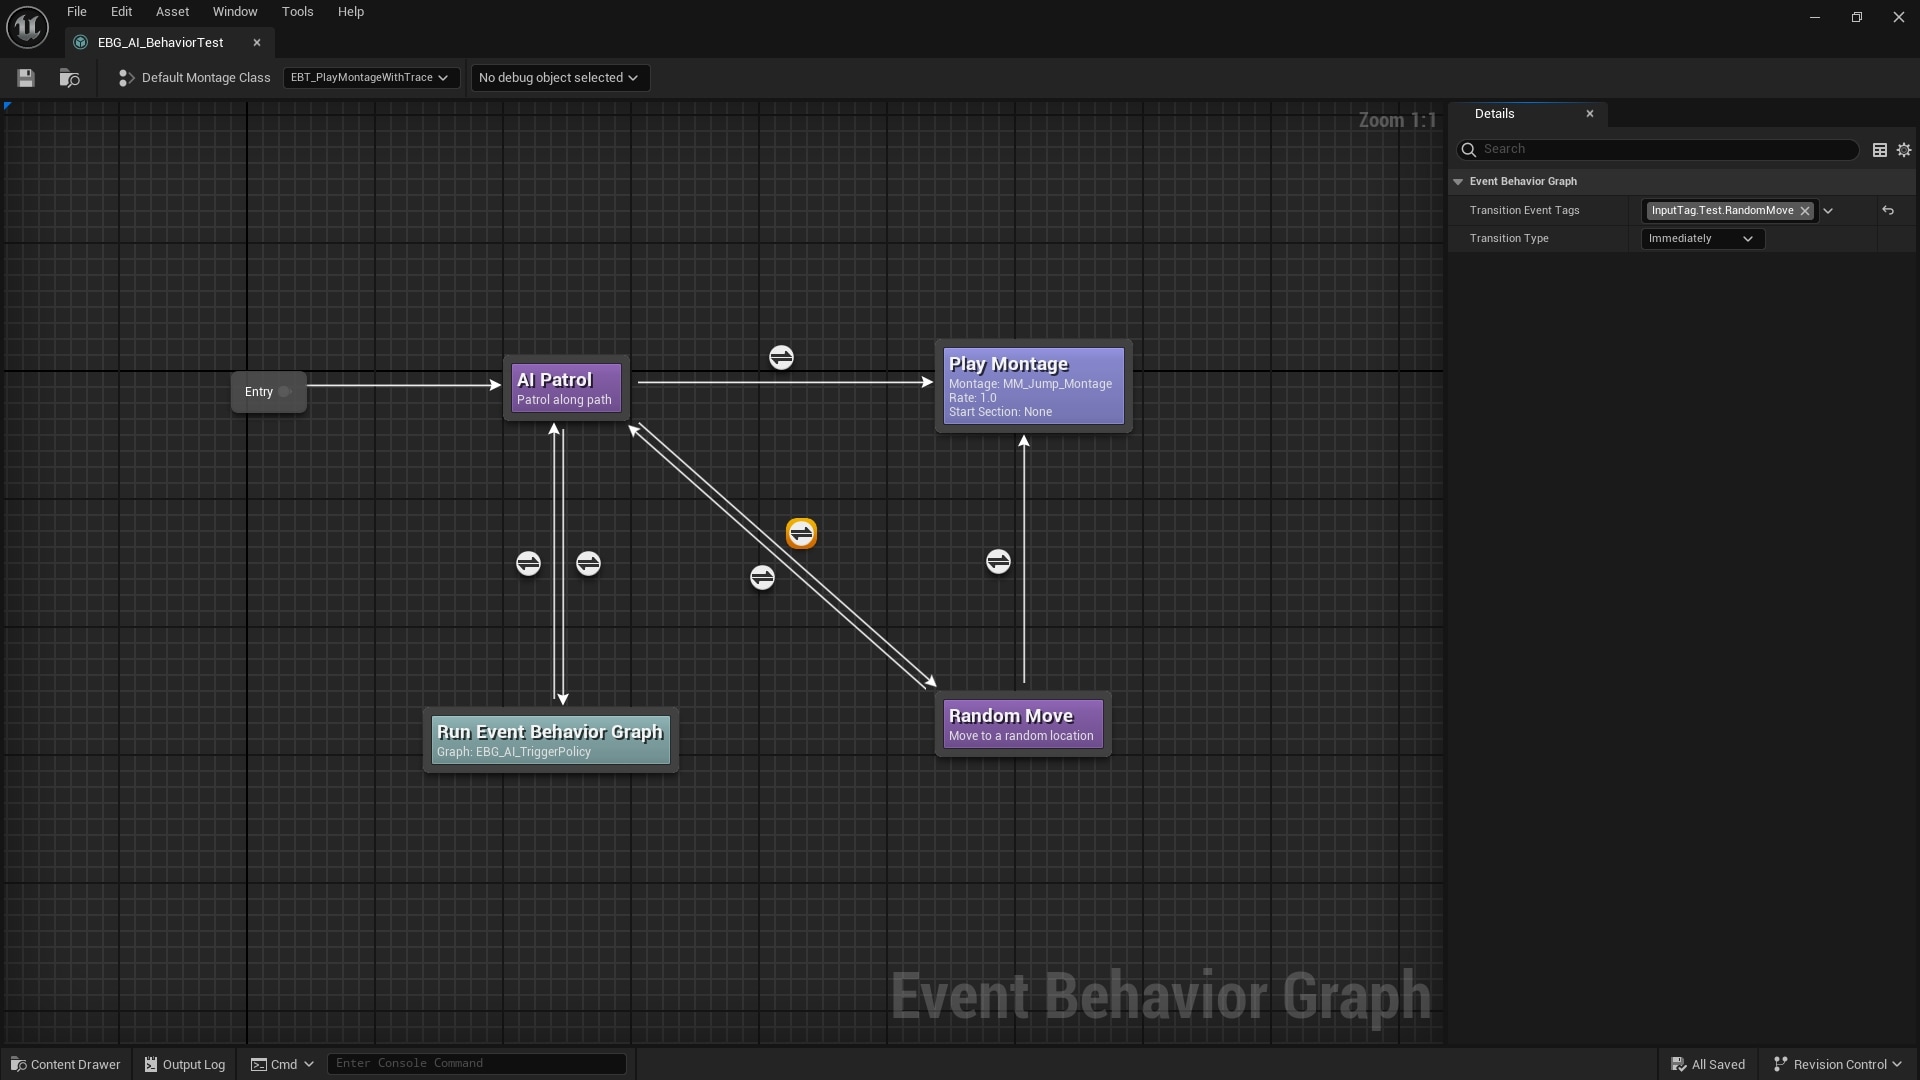This screenshot has height=1080, width=1920.
Task: Browse to this asset in Content Browser
Action: 68,77
